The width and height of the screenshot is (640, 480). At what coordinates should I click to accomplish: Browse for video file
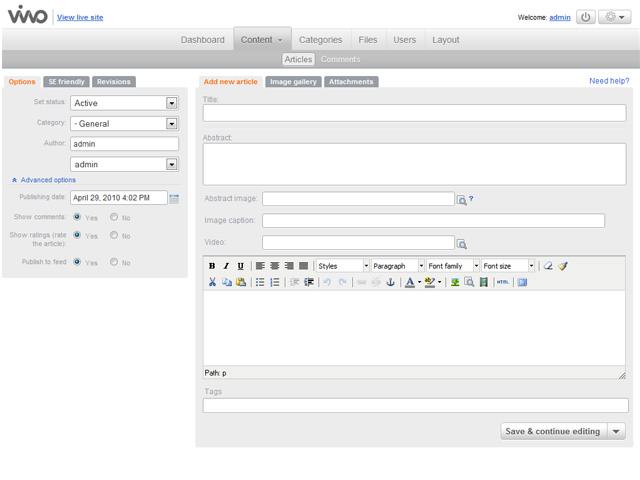462,244
